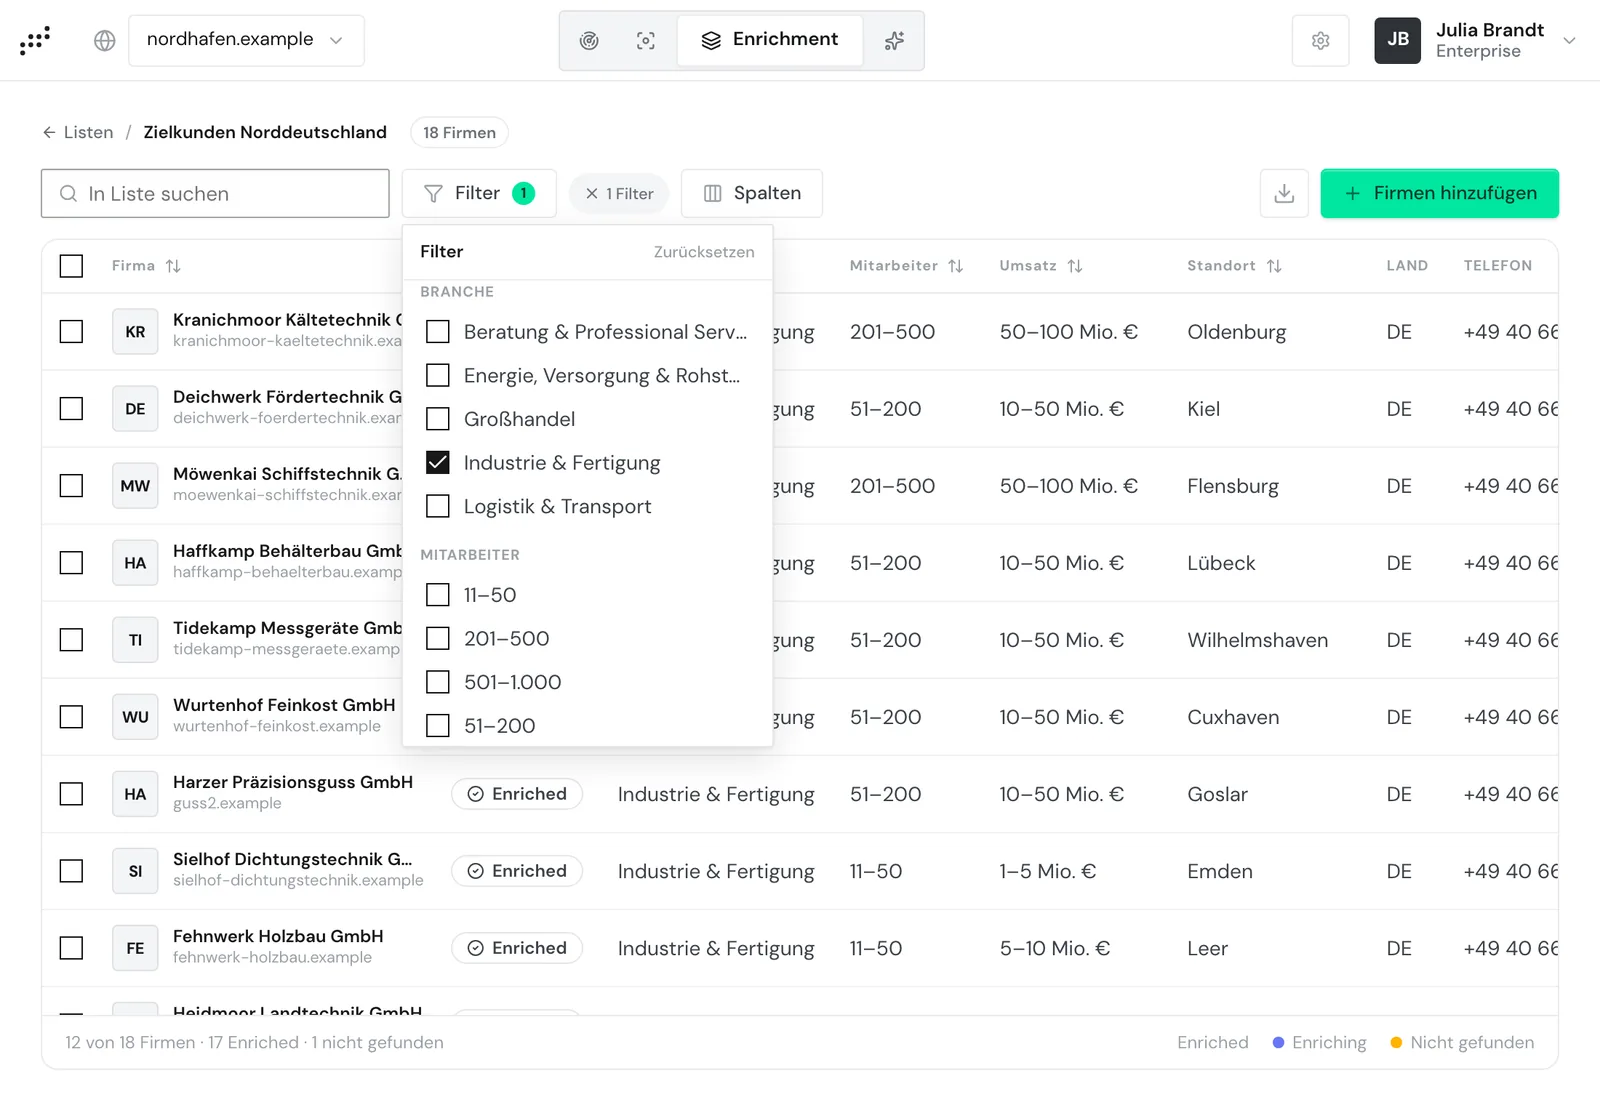Download the list via export icon
The height and width of the screenshot is (1105, 1600).
[x=1284, y=193]
